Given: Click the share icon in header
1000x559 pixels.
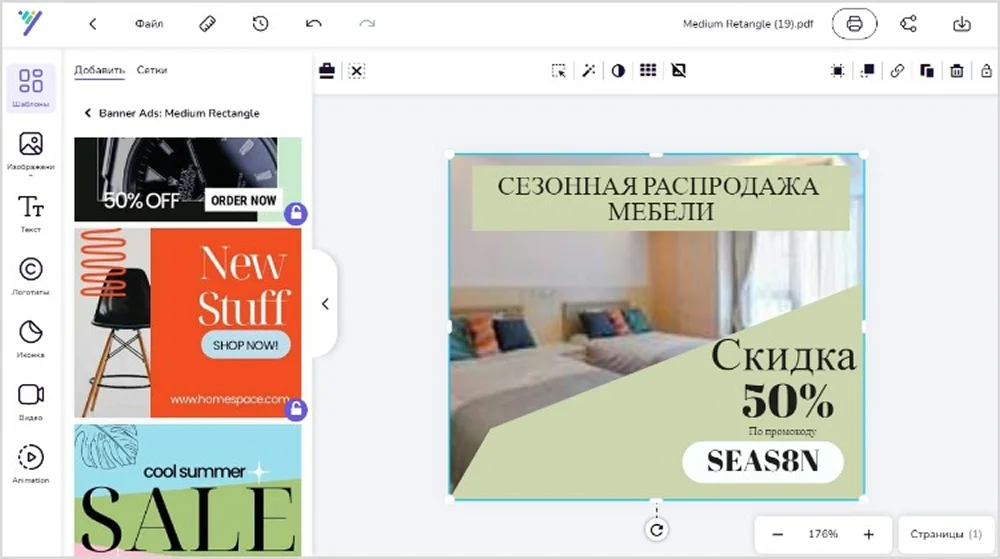Looking at the screenshot, I should point(908,24).
